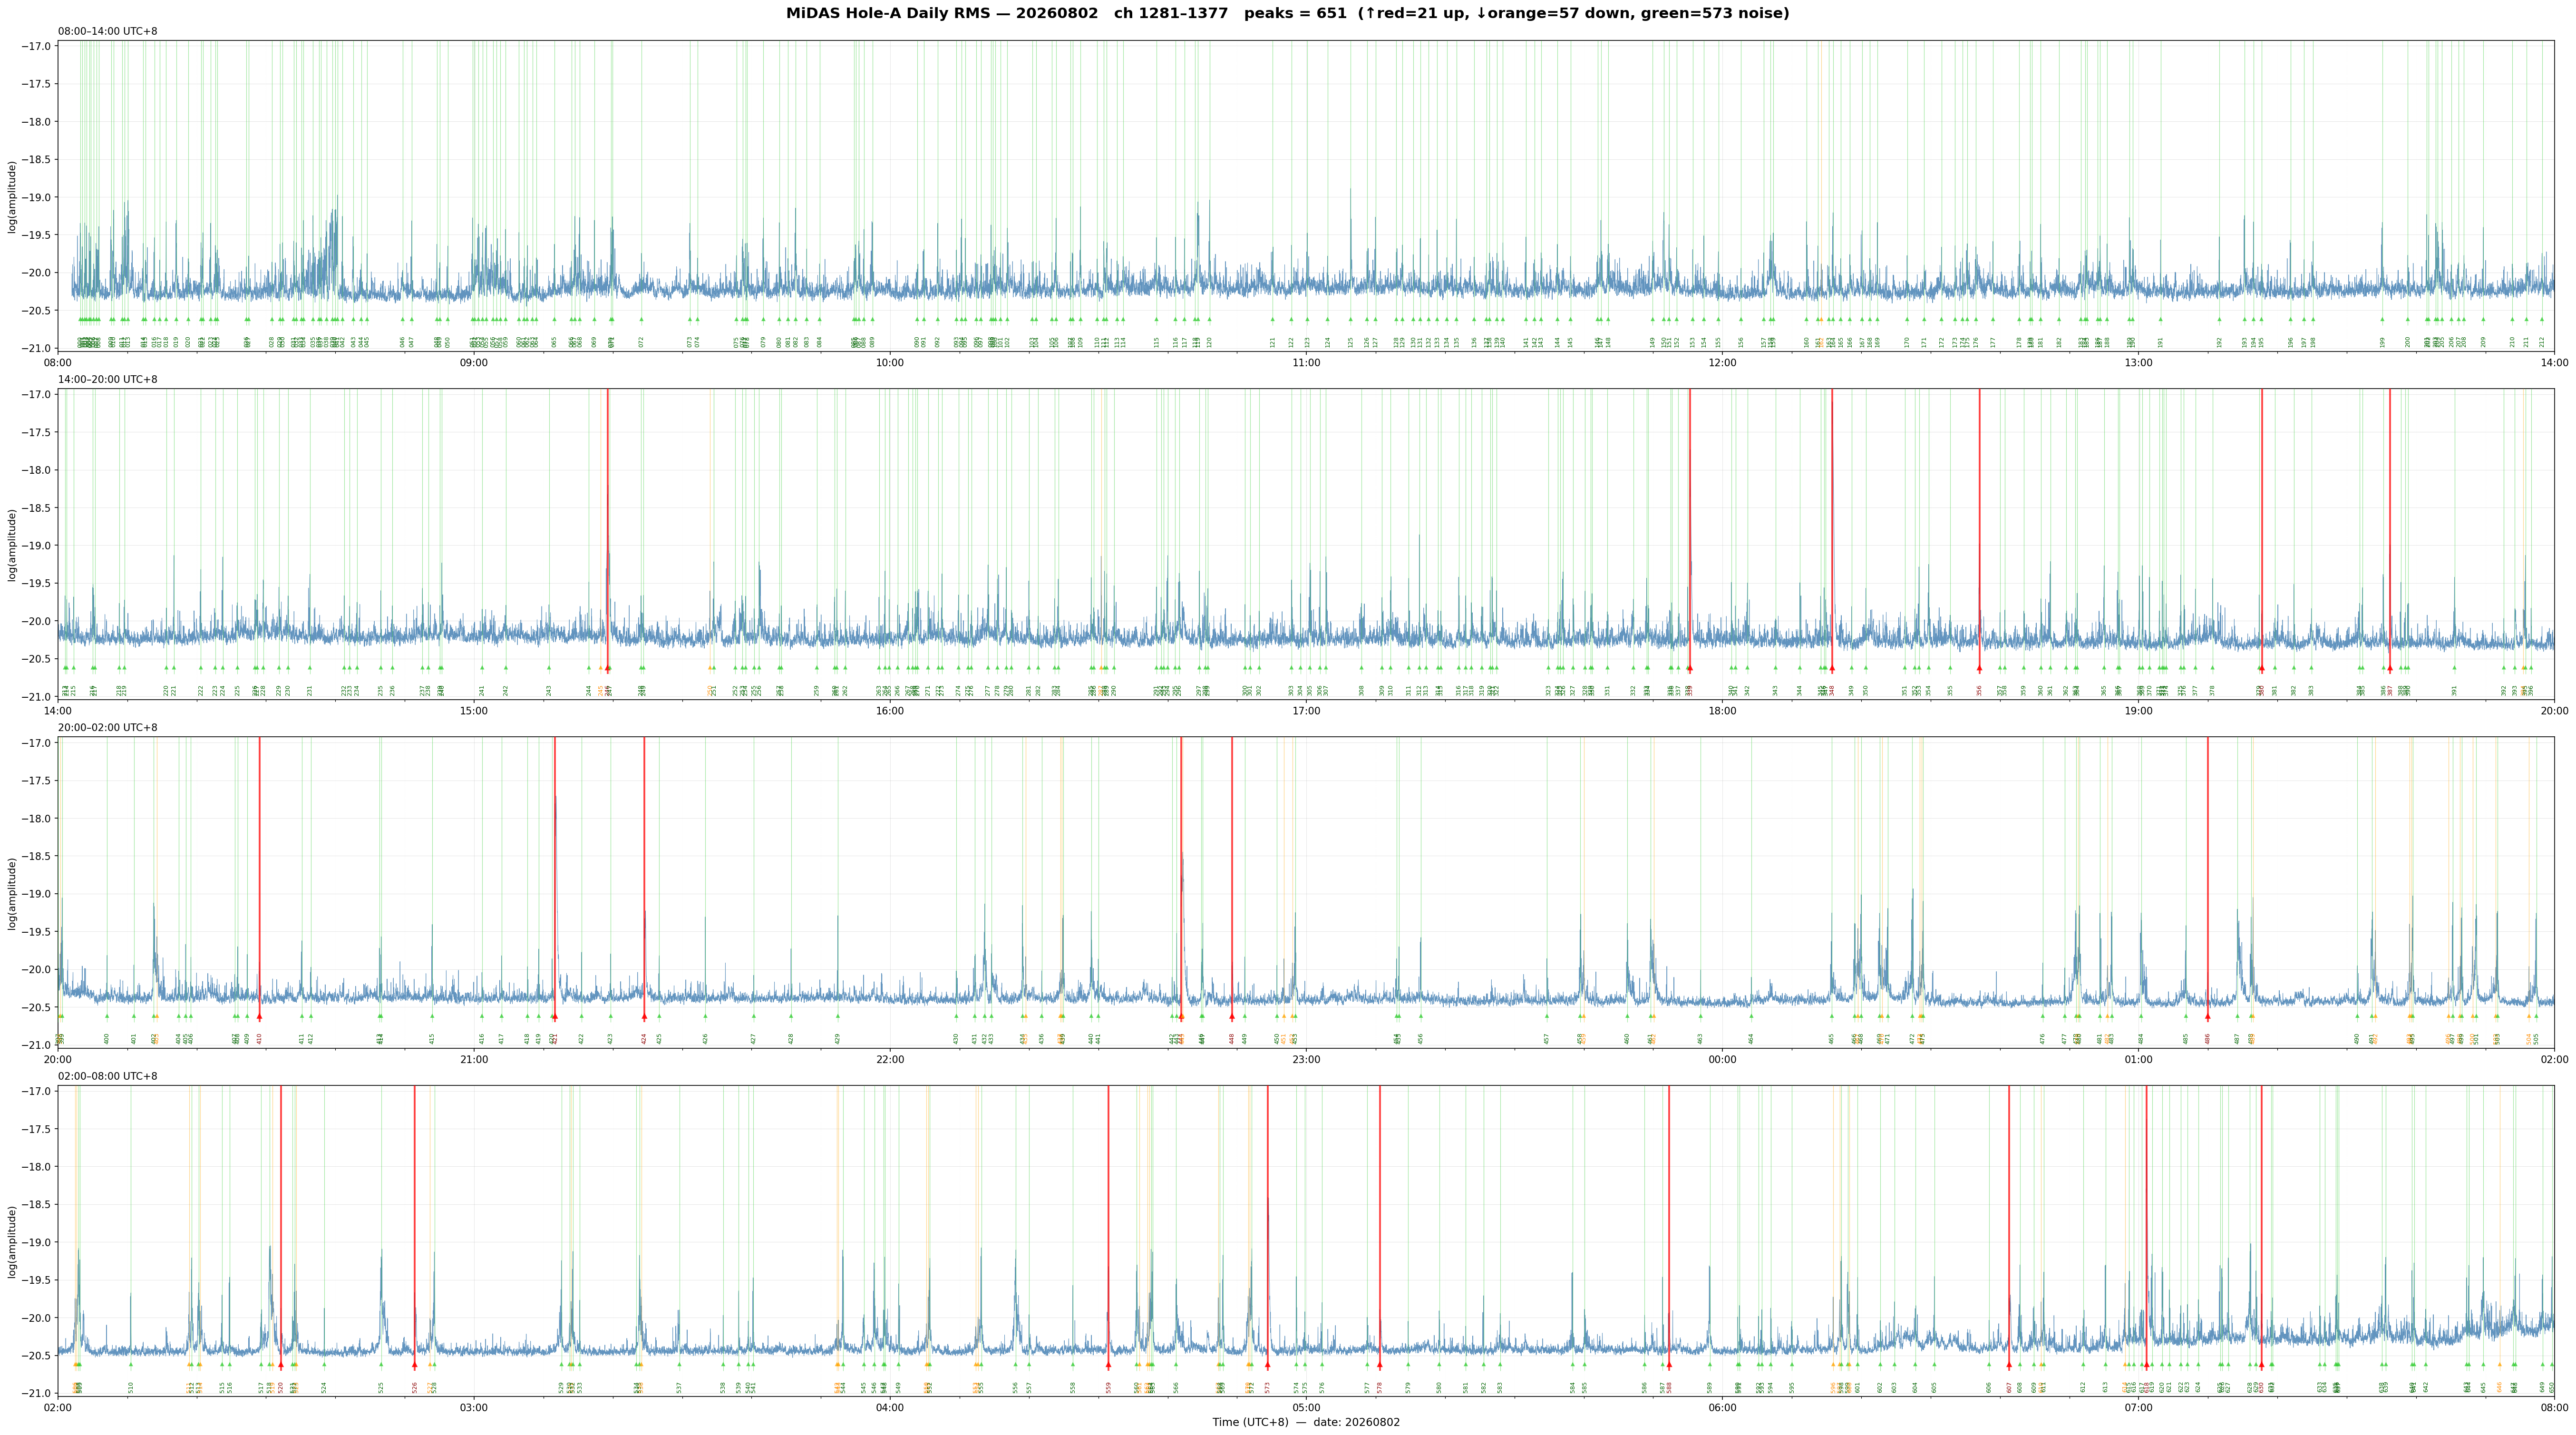Click the "Time (UTC+8) — date: 20260802" axis label
This screenshot has height=1435, width=2576.
pos(1306,1422)
